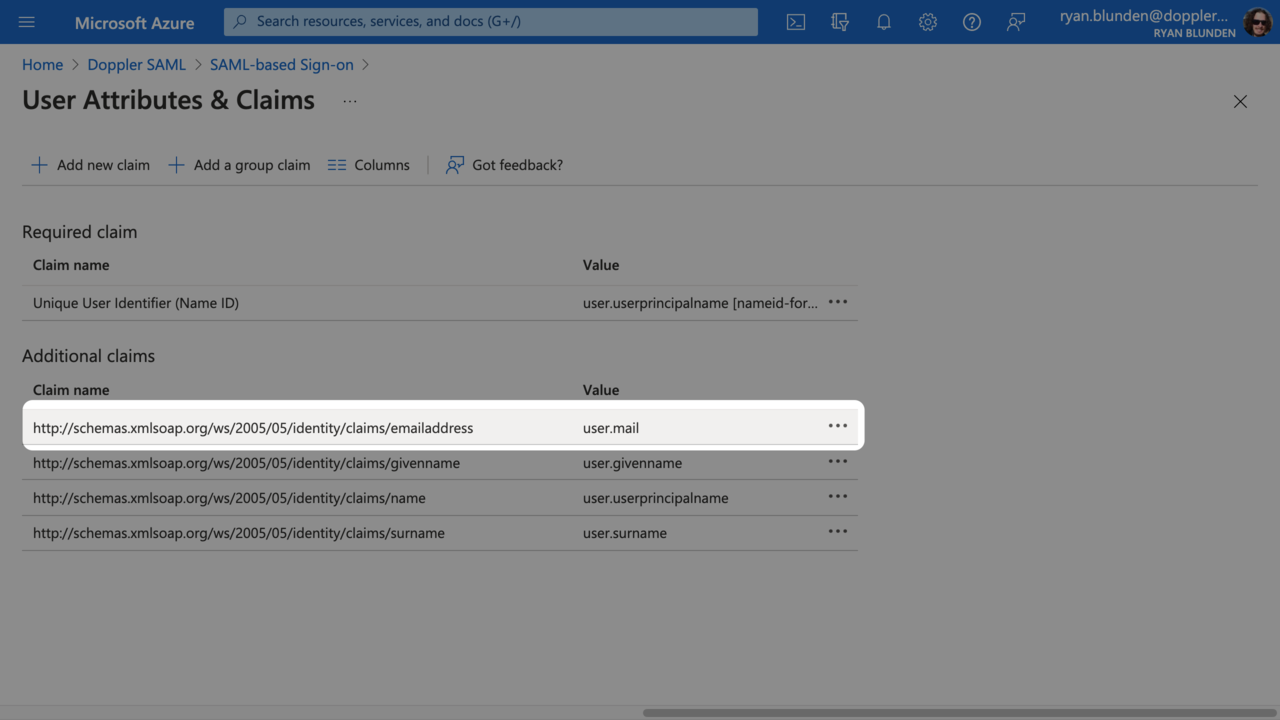Open the Home breadcrumb link

(x=42, y=64)
